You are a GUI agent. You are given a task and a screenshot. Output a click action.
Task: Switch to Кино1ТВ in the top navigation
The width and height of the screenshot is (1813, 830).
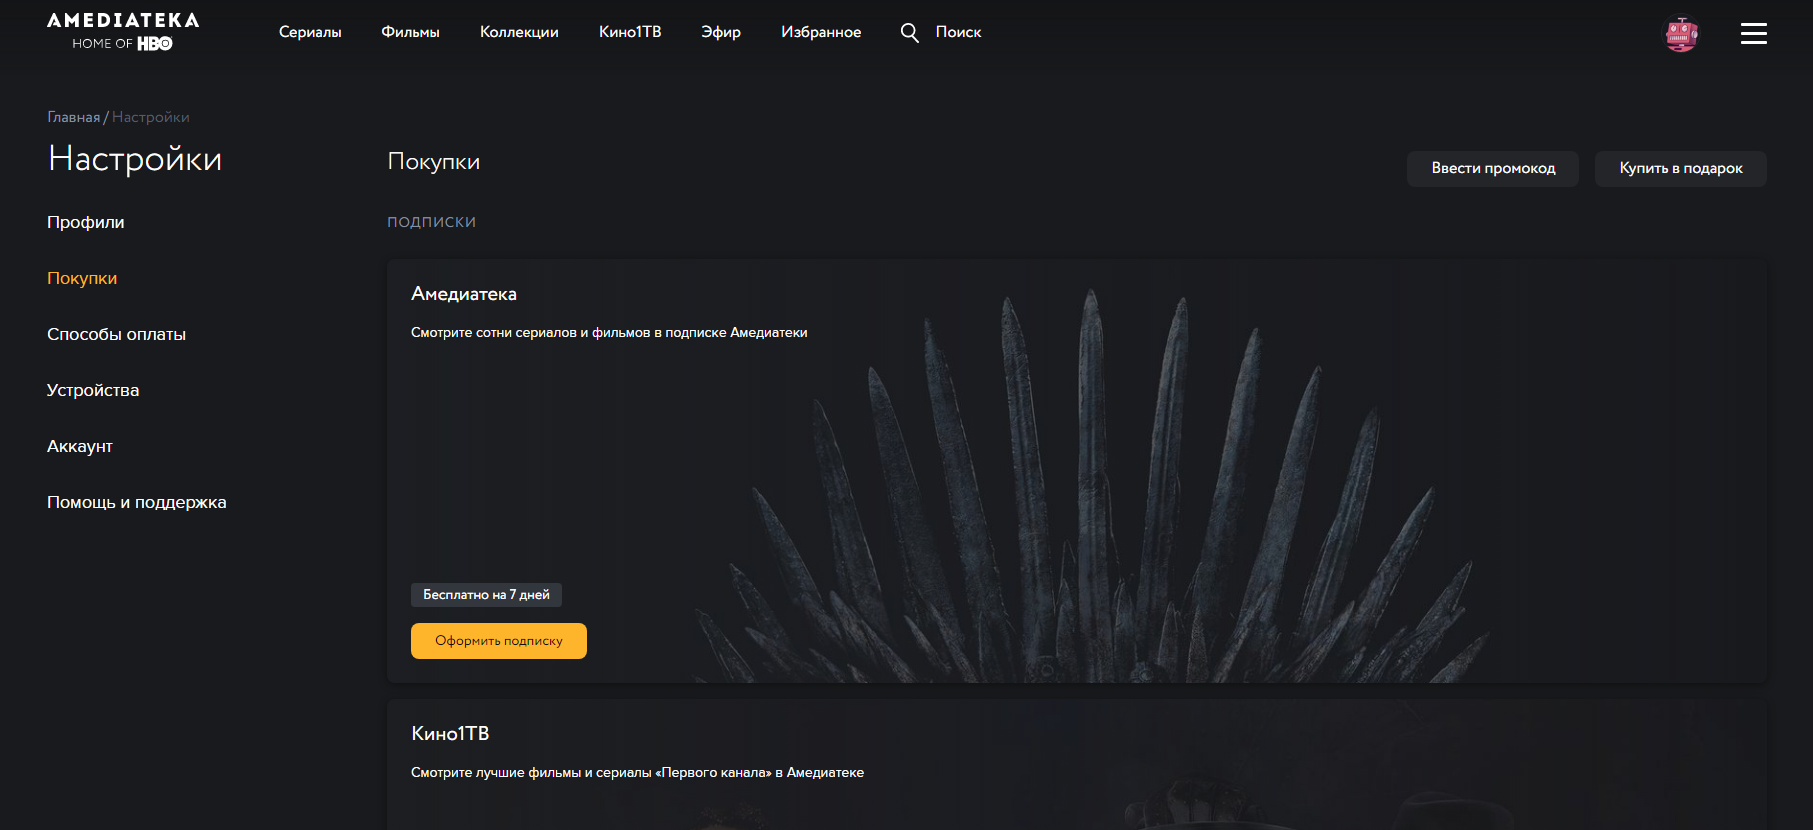point(630,32)
